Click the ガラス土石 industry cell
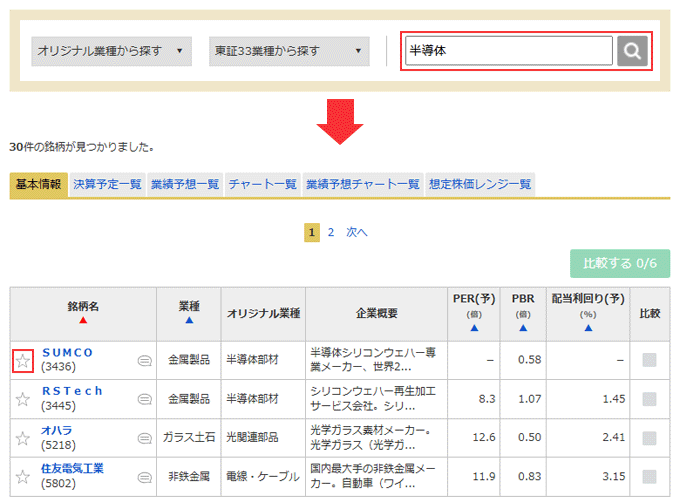This screenshot has height=497, width=680. coord(189,437)
